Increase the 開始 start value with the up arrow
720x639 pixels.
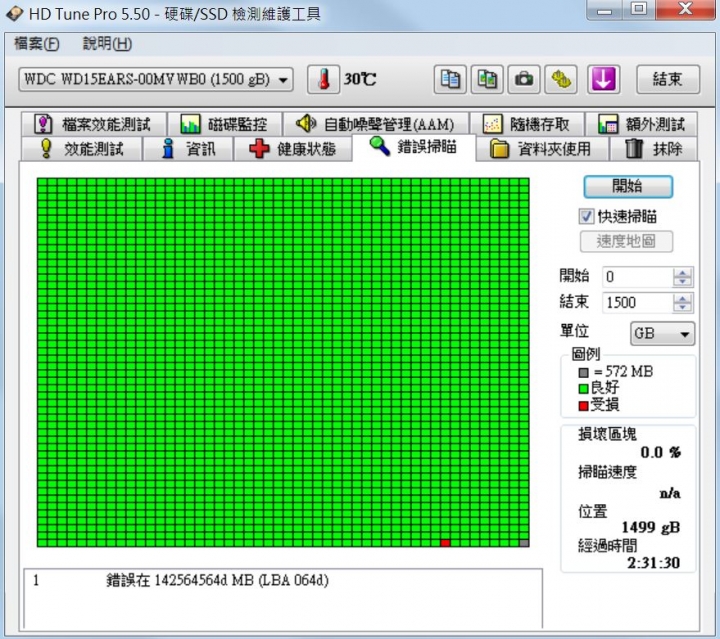click(682, 273)
